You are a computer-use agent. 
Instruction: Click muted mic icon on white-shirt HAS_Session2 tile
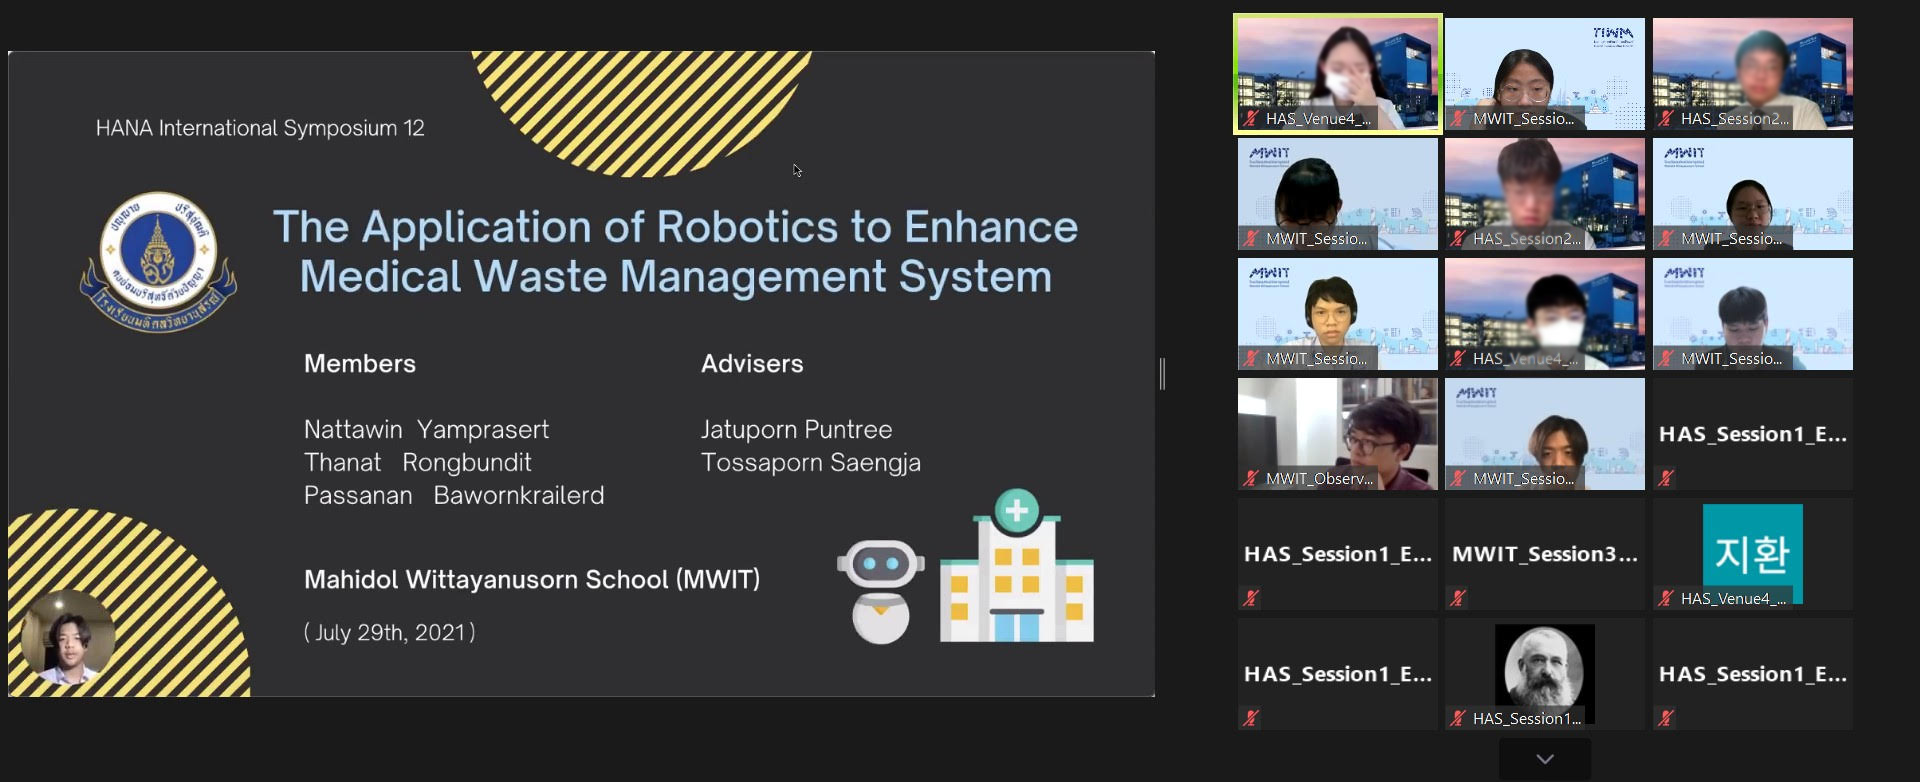click(x=1666, y=119)
